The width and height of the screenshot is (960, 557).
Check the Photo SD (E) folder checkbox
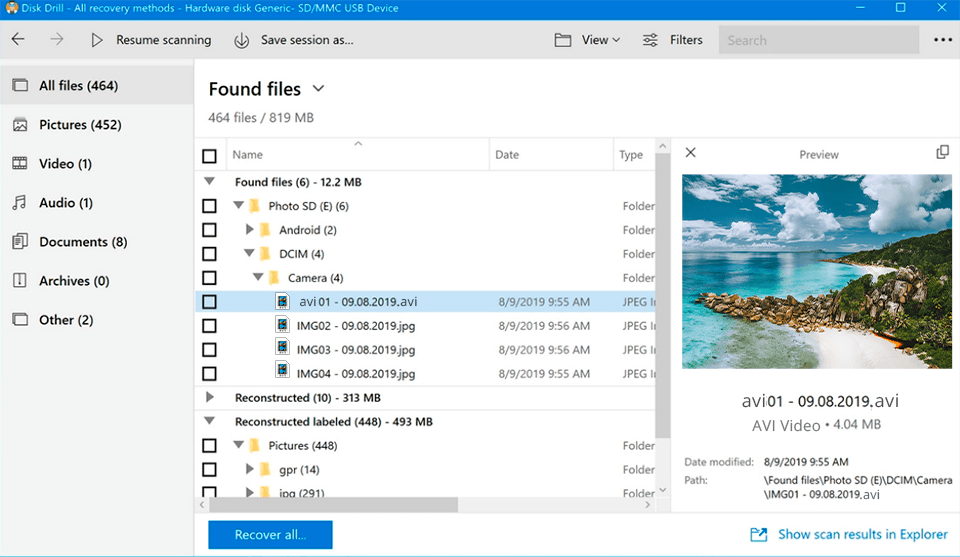pyautogui.click(x=209, y=206)
